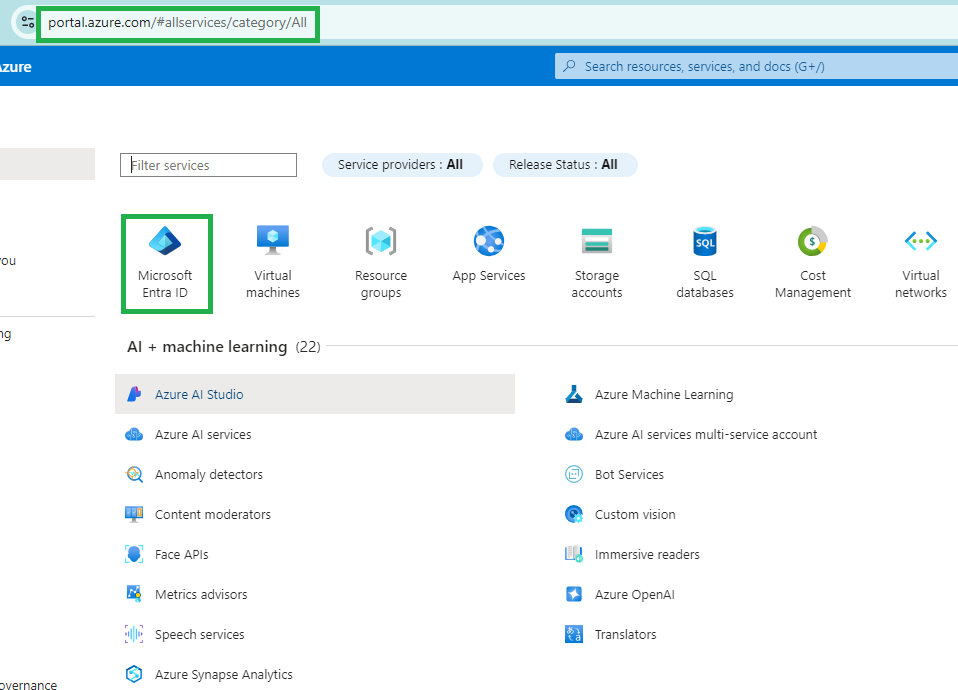Click the Azure AI Studio icon
Screen dimensions: 958x690
(134, 394)
